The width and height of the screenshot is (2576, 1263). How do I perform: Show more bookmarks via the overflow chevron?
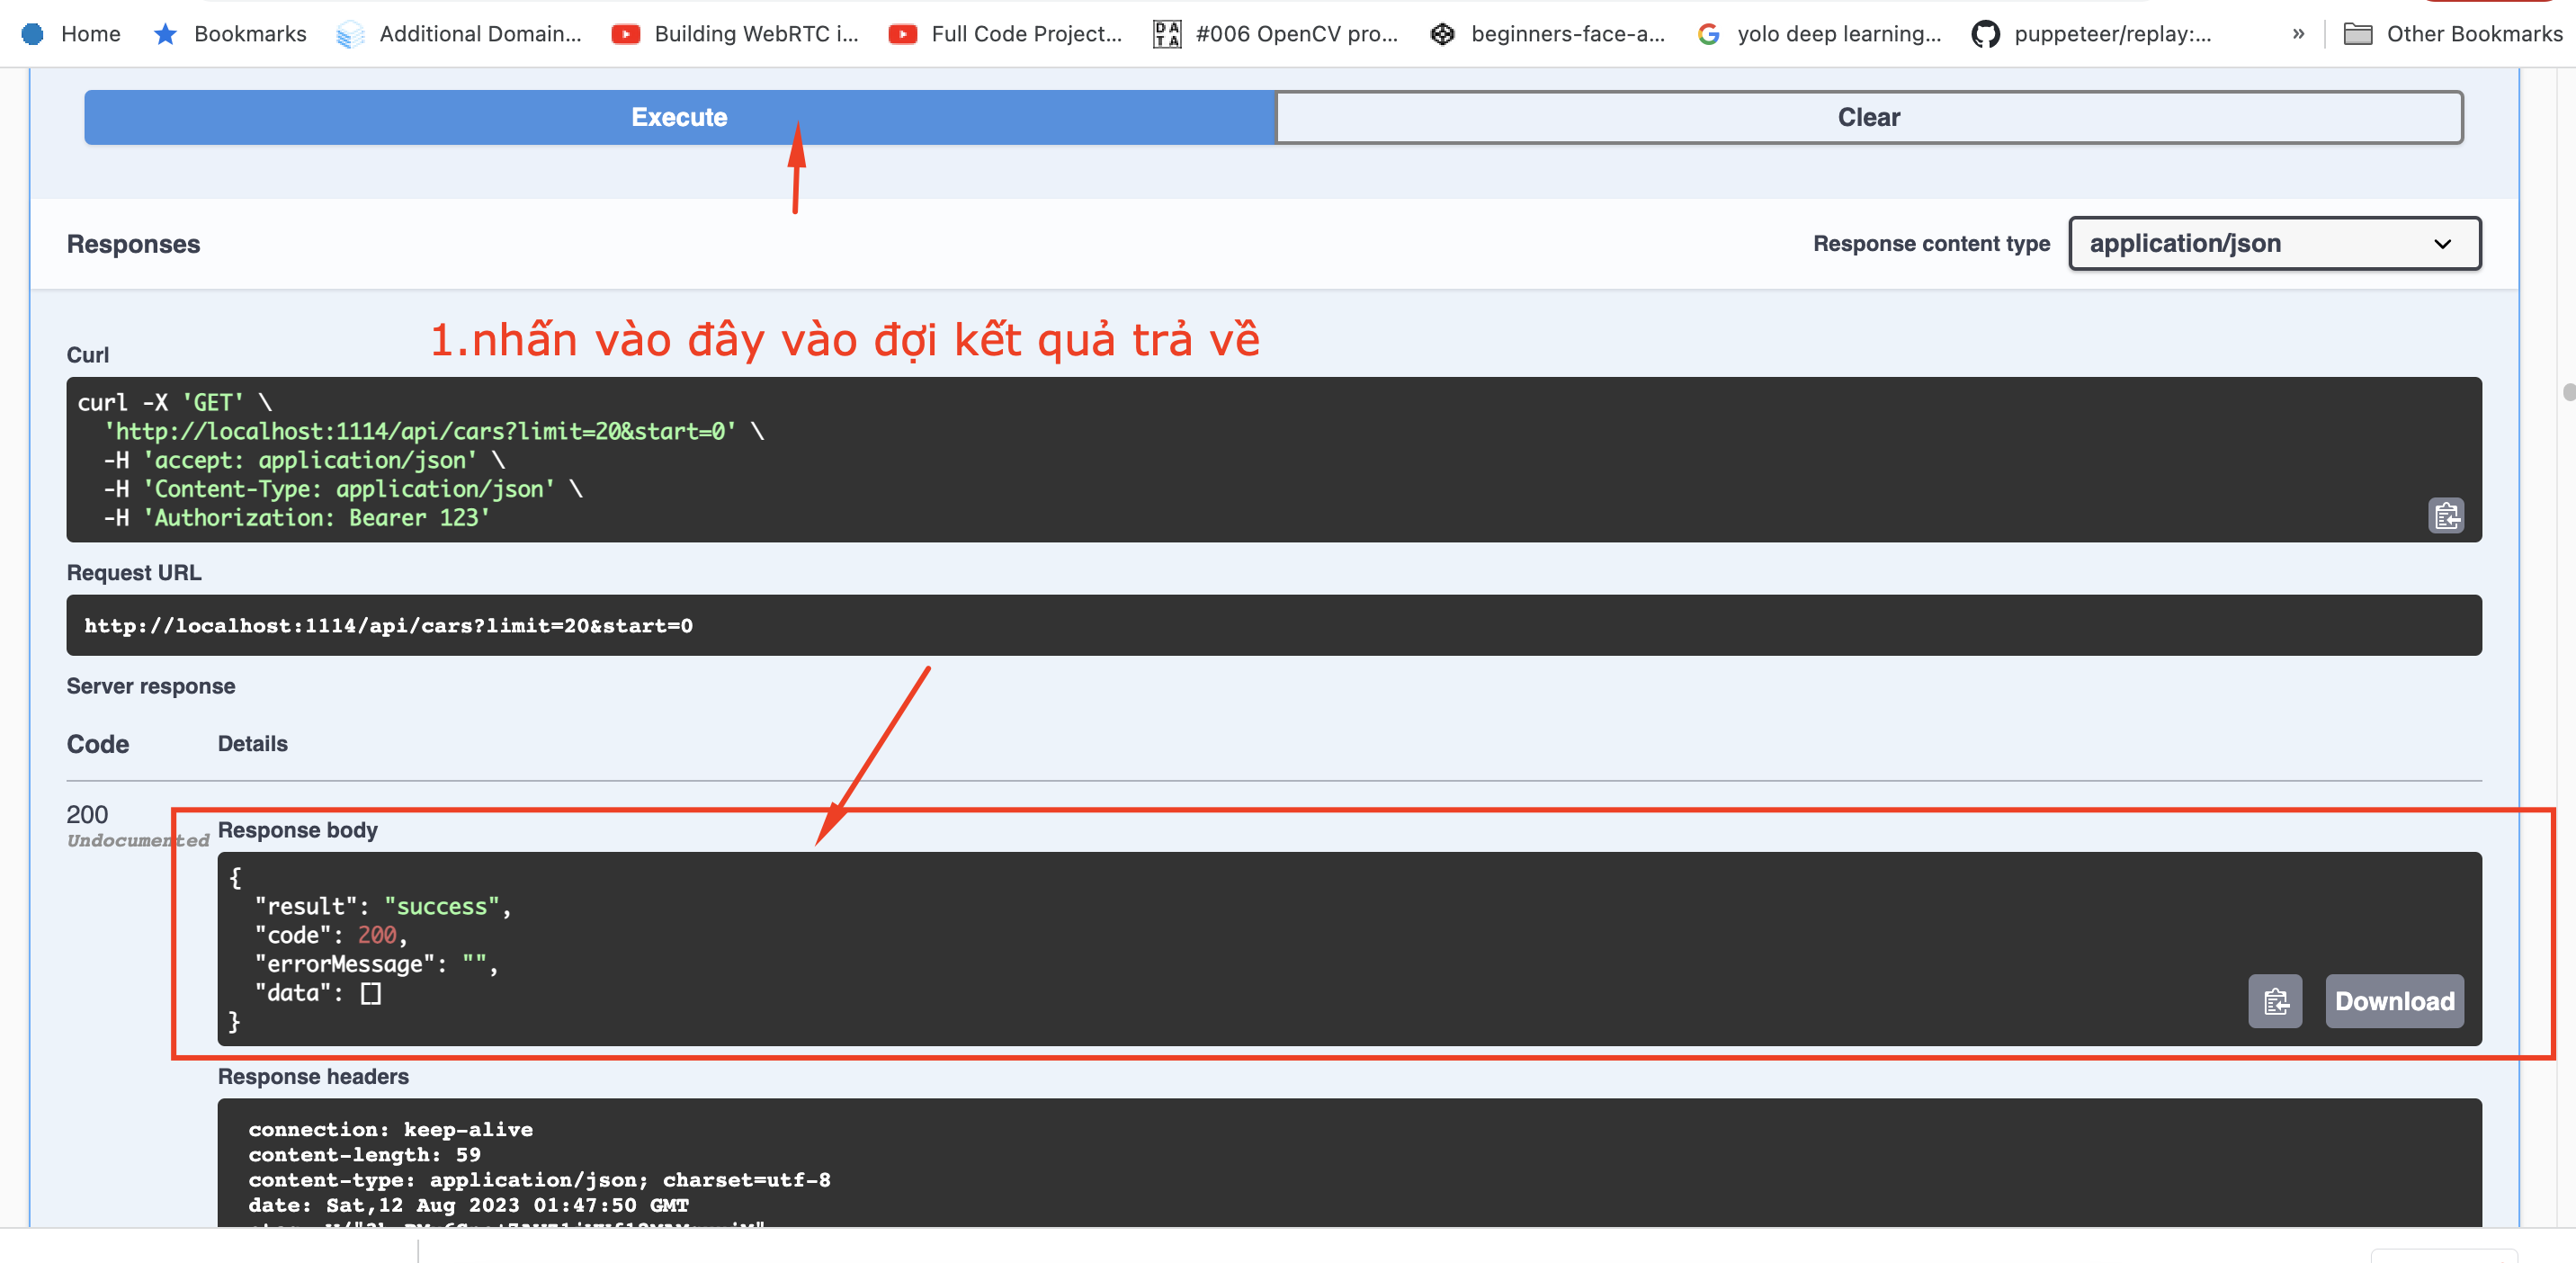tap(2298, 34)
